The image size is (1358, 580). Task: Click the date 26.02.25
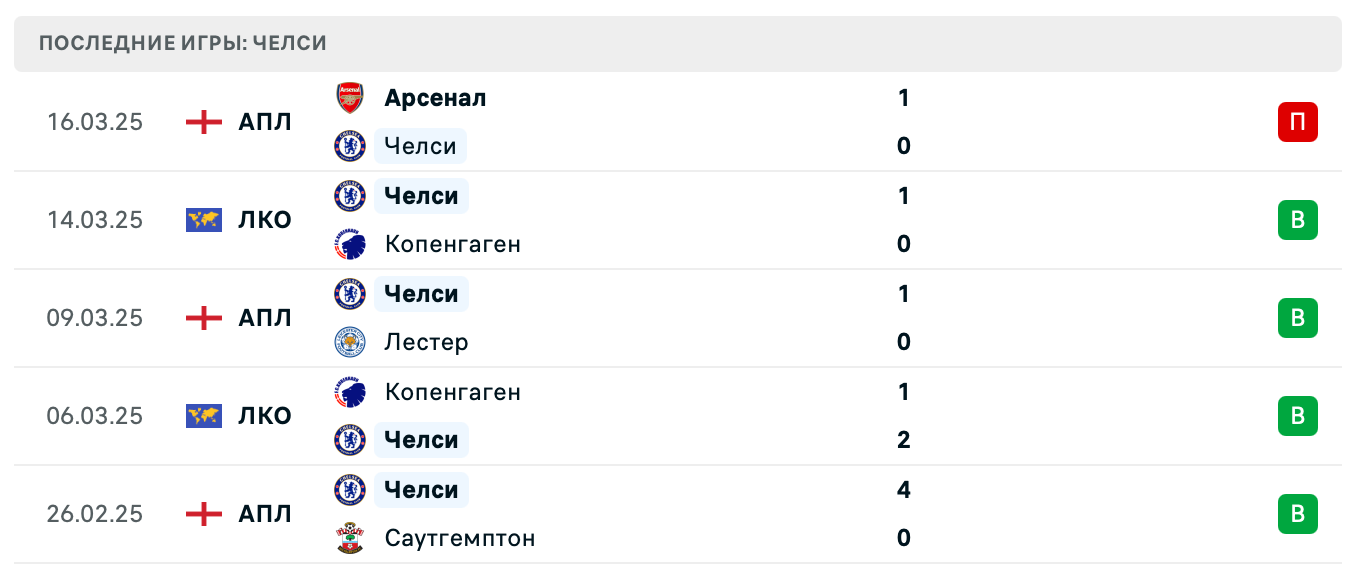[x=95, y=514]
